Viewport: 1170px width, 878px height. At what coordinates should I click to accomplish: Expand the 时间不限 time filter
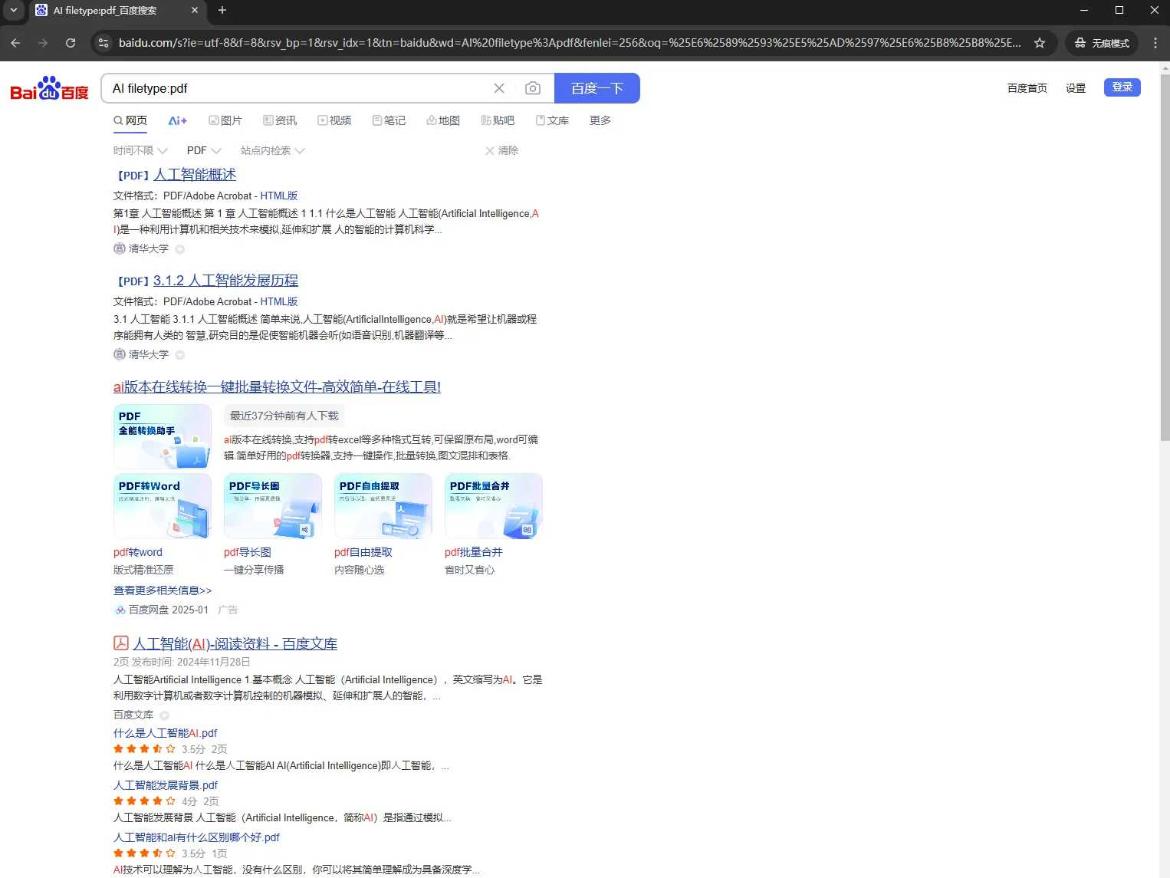(140, 150)
